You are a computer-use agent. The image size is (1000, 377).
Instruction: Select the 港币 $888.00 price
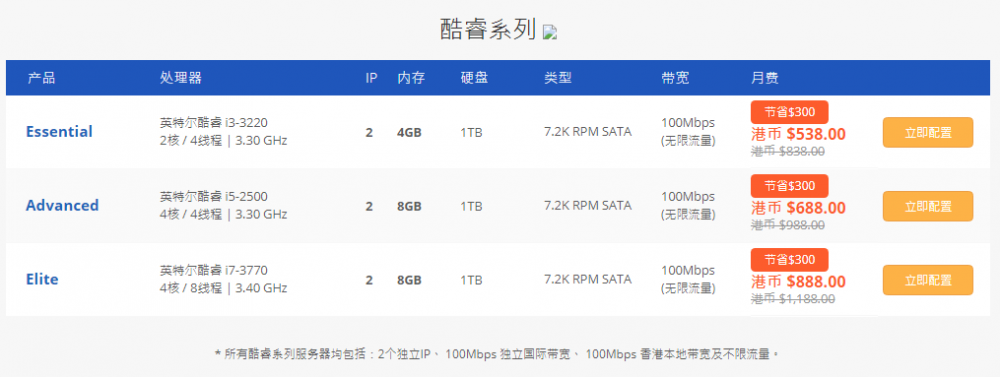click(x=798, y=282)
